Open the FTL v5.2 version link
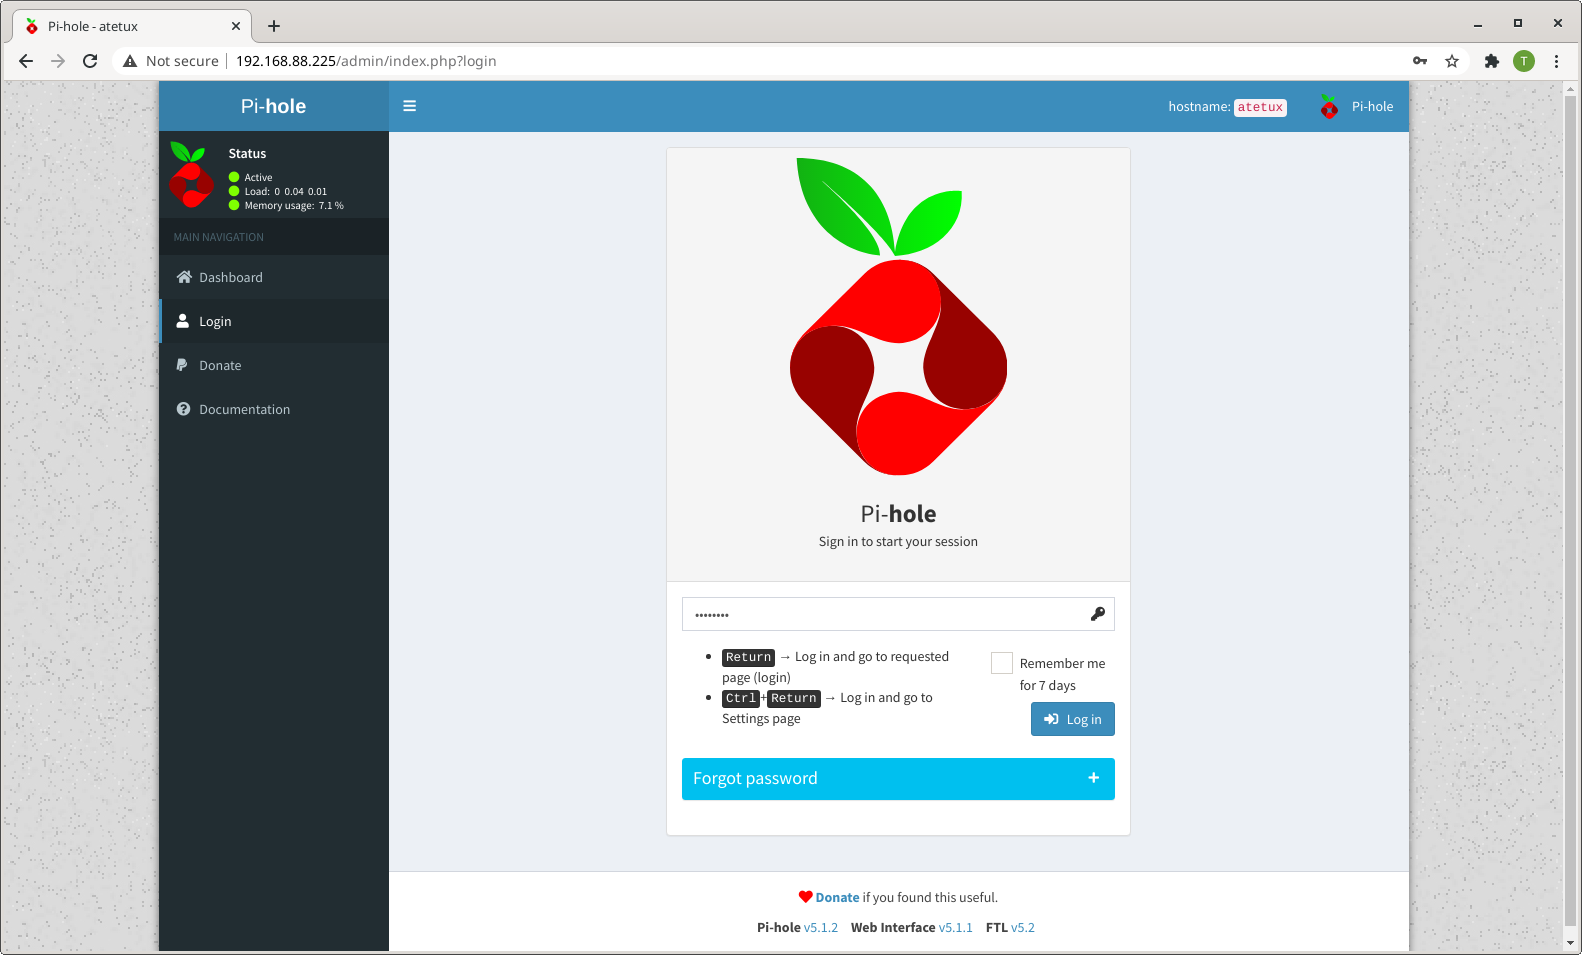 tap(1023, 928)
